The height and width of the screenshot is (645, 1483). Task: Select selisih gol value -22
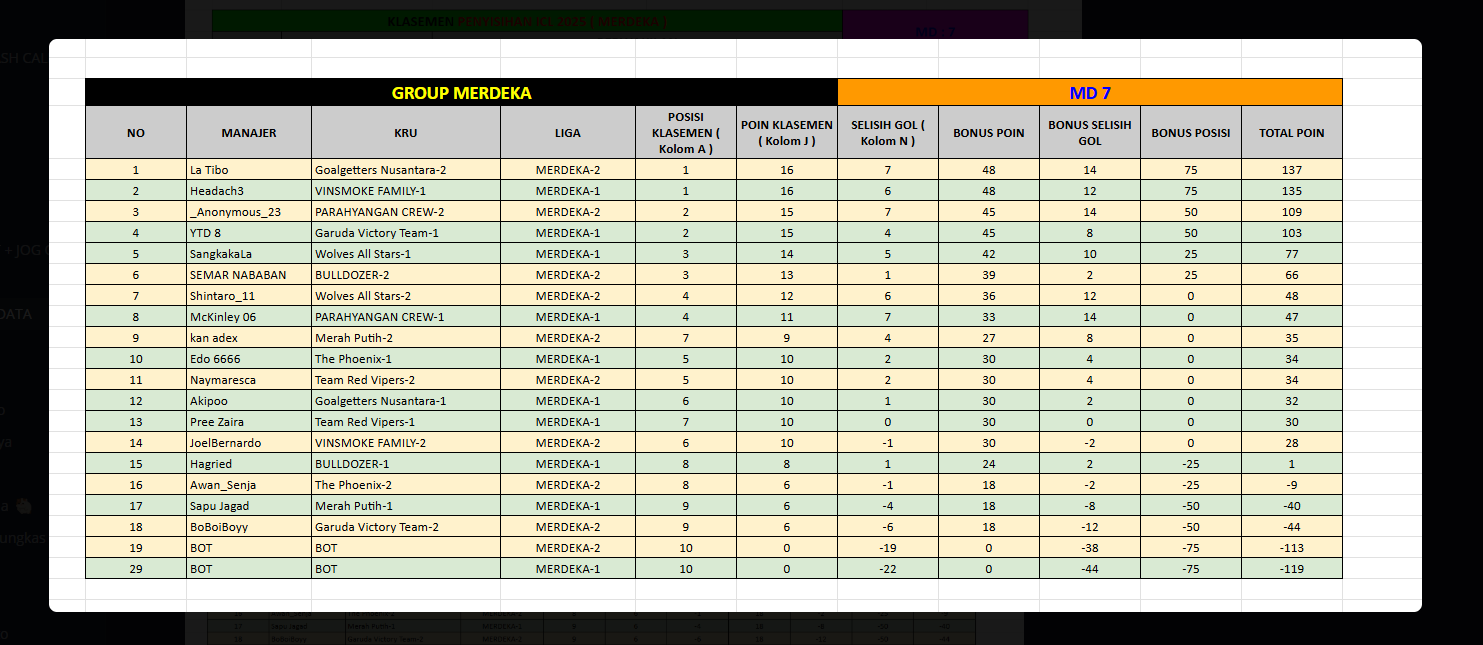888,569
